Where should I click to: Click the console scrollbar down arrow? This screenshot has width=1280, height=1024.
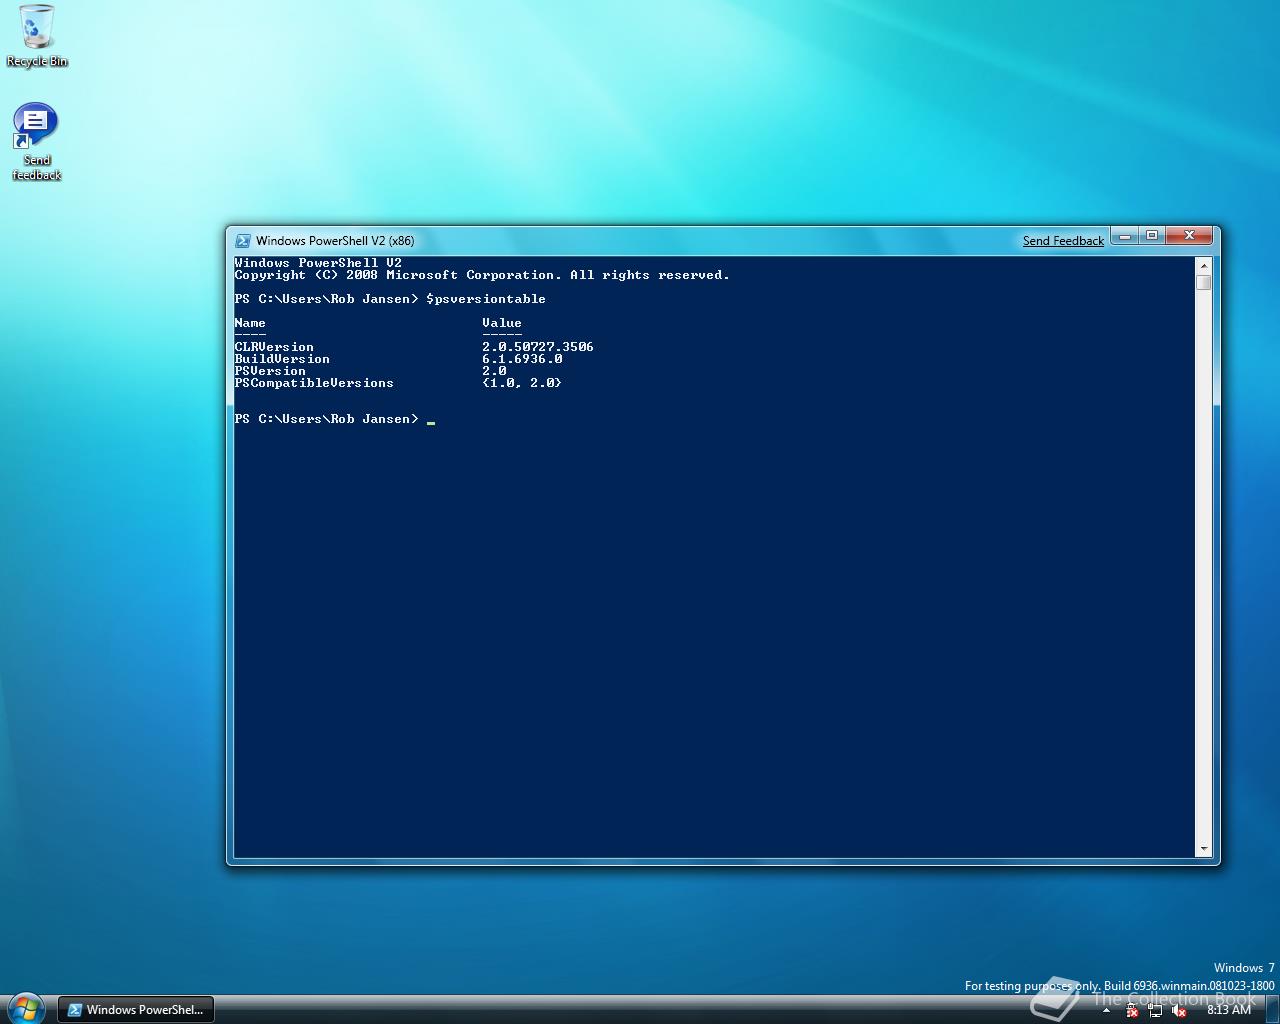[x=1204, y=849]
